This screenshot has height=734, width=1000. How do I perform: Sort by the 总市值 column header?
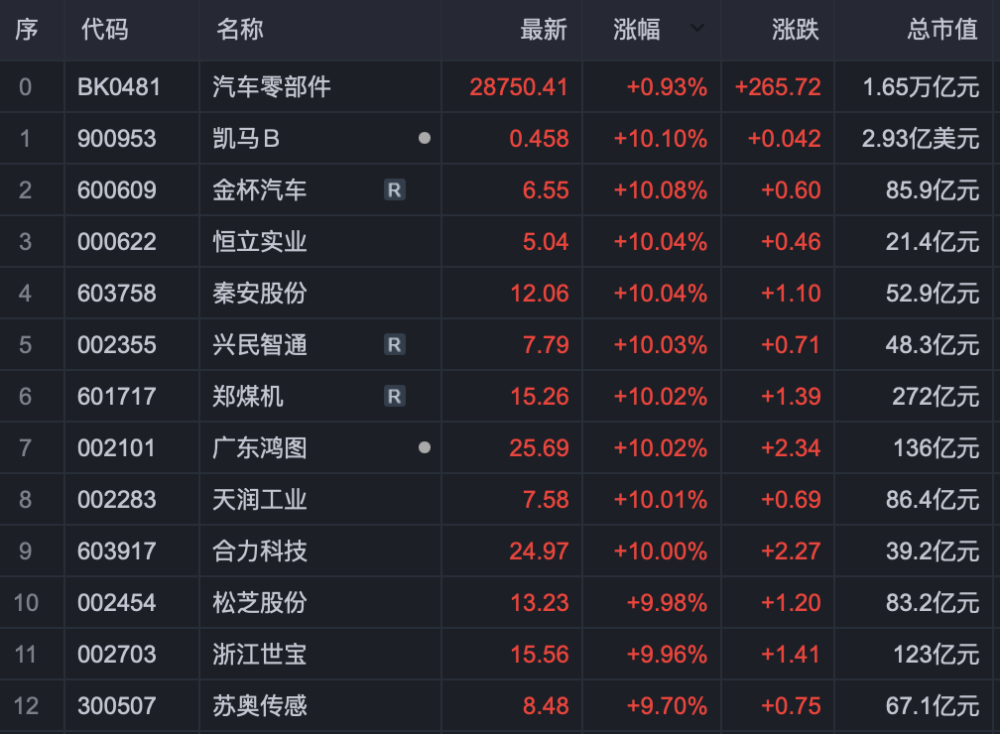point(942,30)
